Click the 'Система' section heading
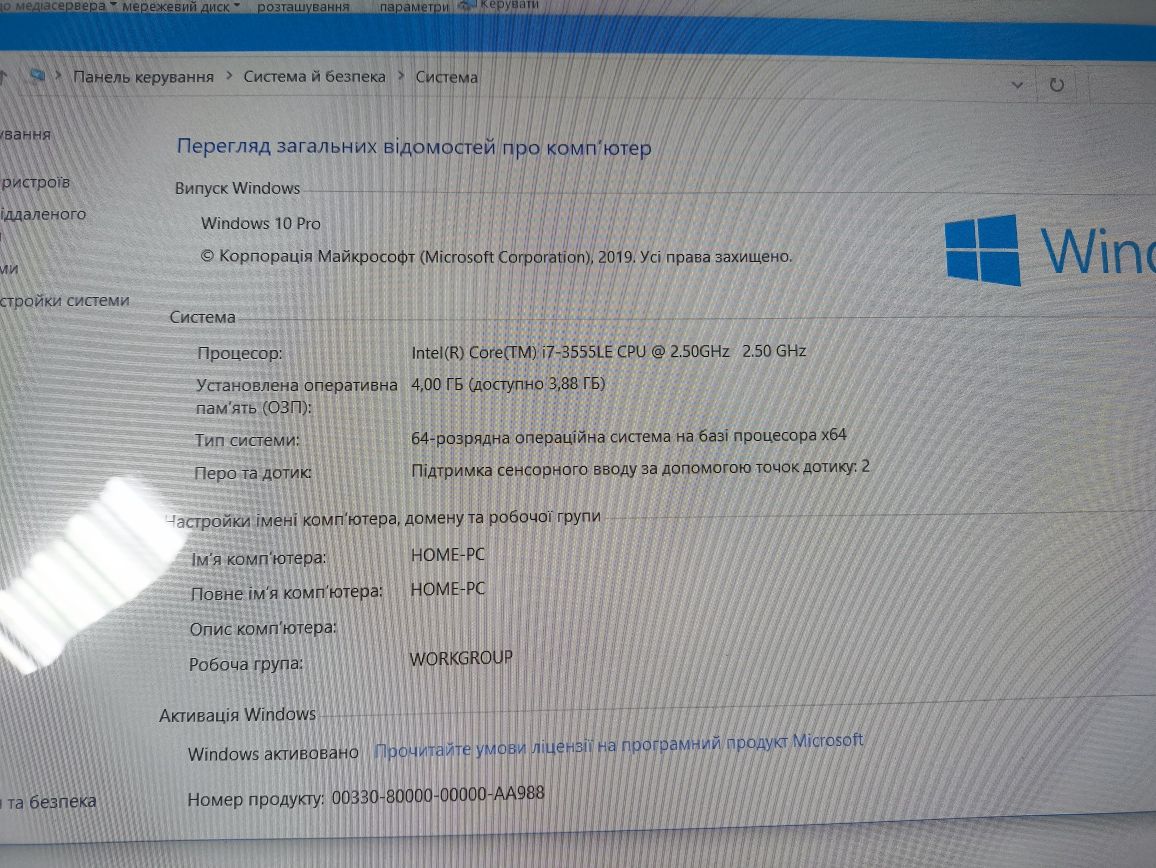Image resolution: width=1156 pixels, height=868 pixels. click(203, 317)
